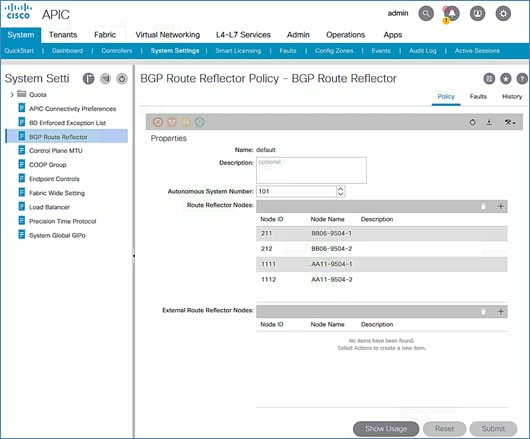Open the Tenants menu
Screen dimensions: 530x439
pos(63,35)
